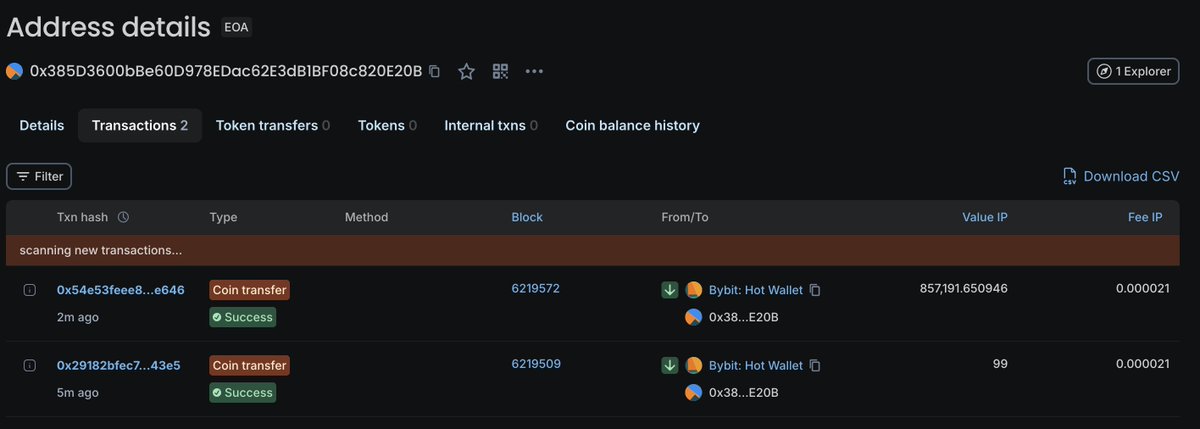The height and width of the screenshot is (429, 1200).
Task: Open block 6219572
Action: [x=536, y=288]
